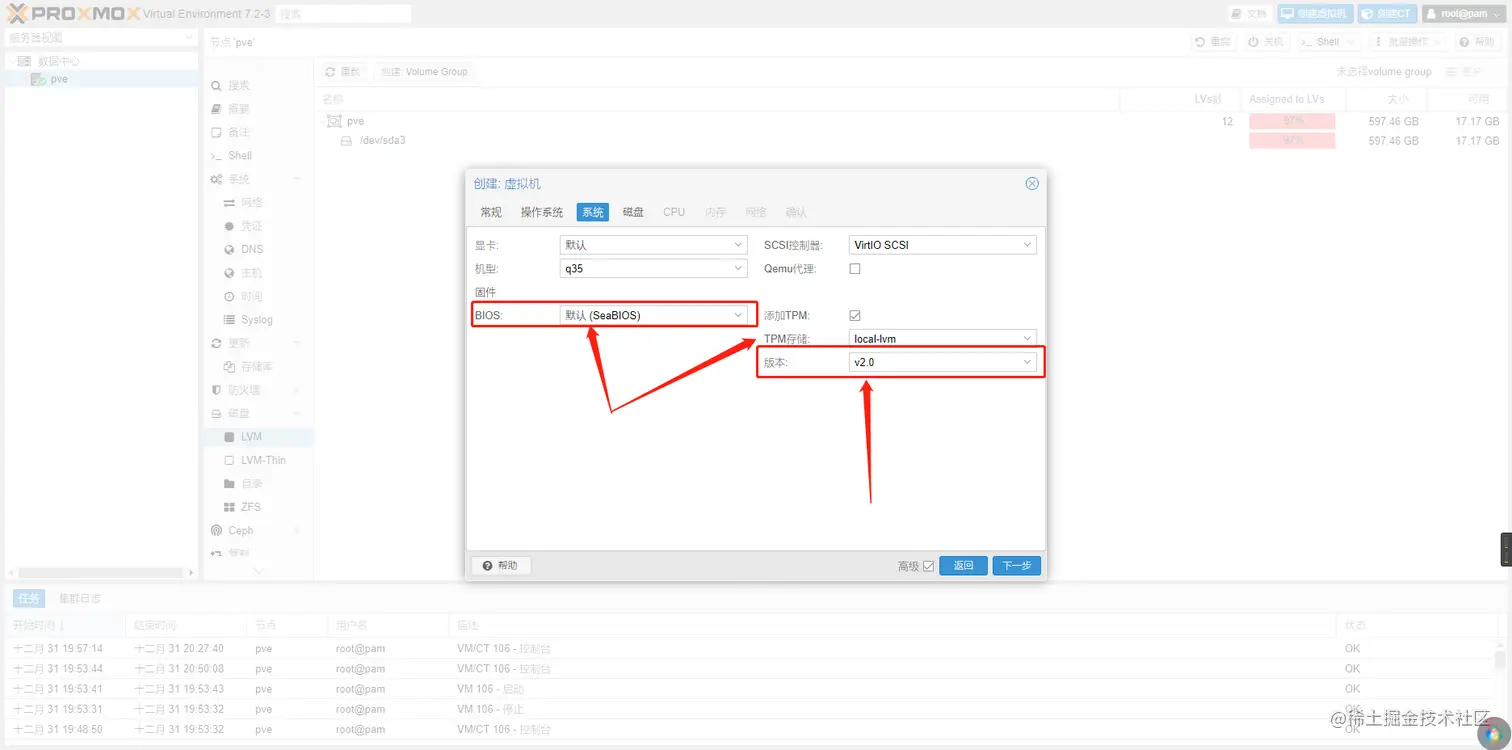Close the 创建: 虚拟机 dialog
The image size is (1512, 750).
click(x=1032, y=184)
